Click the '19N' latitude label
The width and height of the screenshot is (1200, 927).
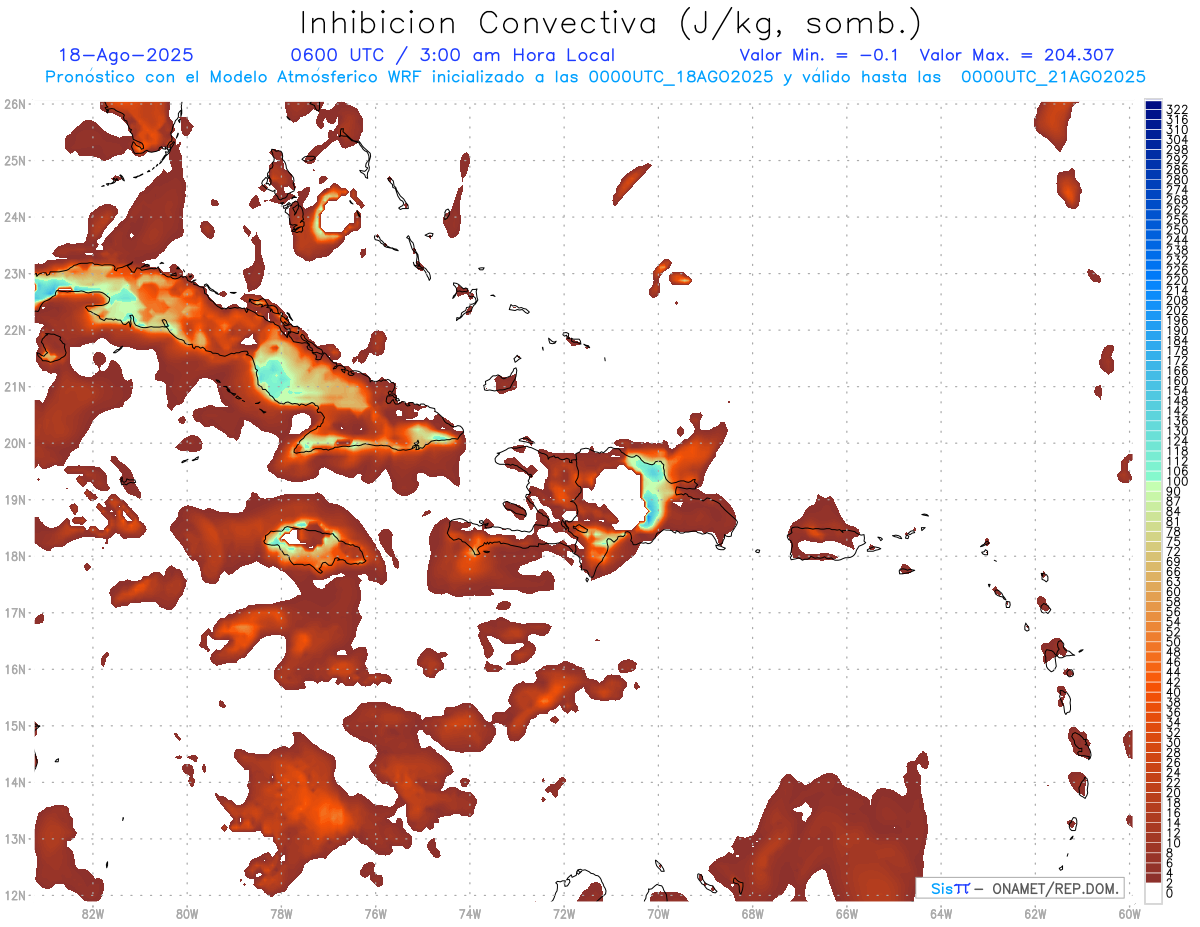[15, 499]
